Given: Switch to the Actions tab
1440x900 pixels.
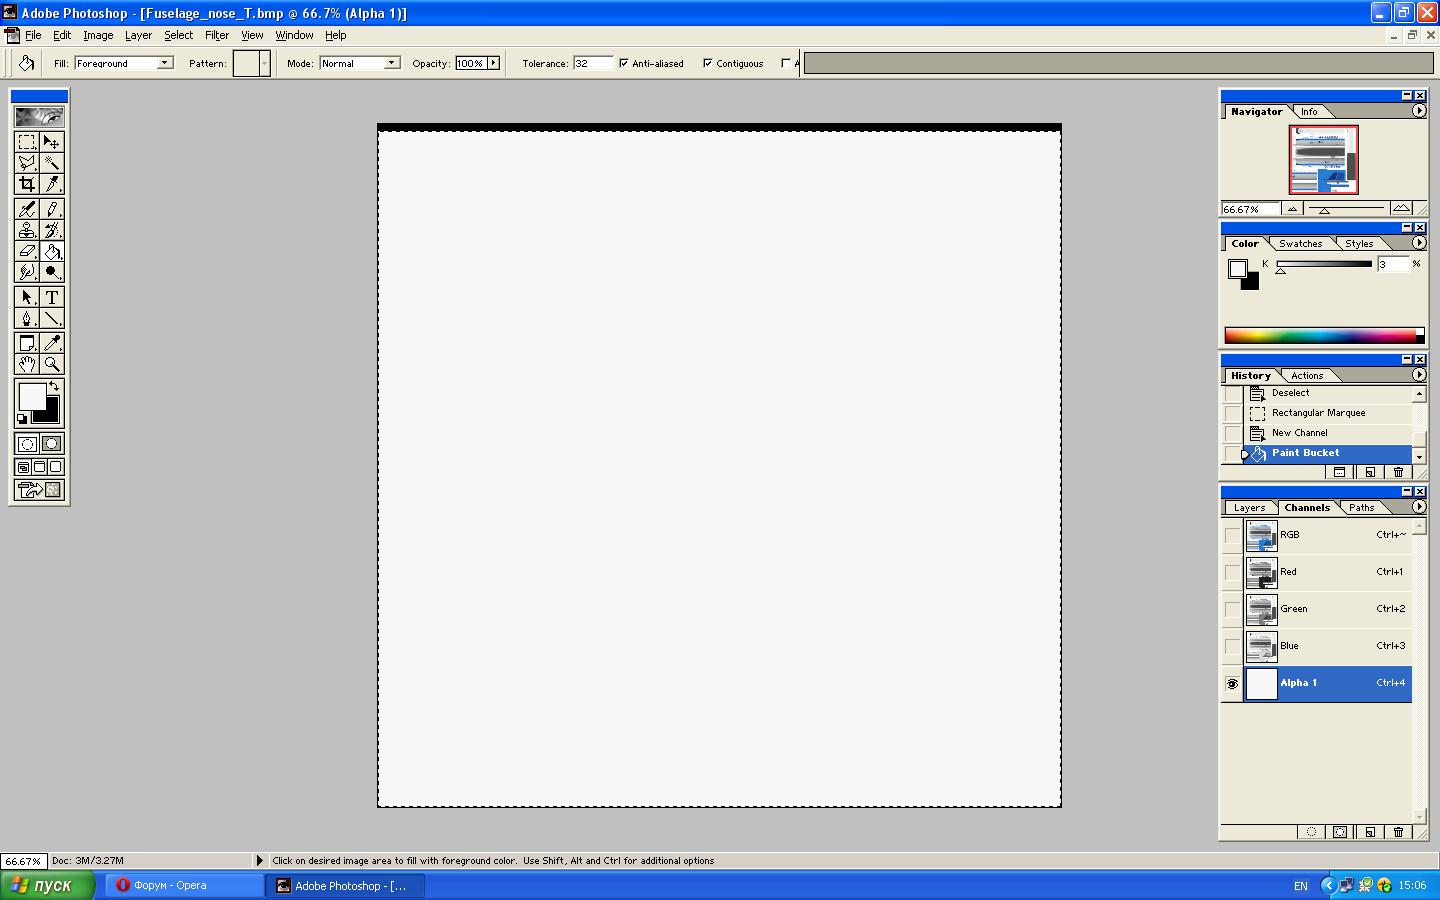Looking at the screenshot, I should (x=1306, y=376).
